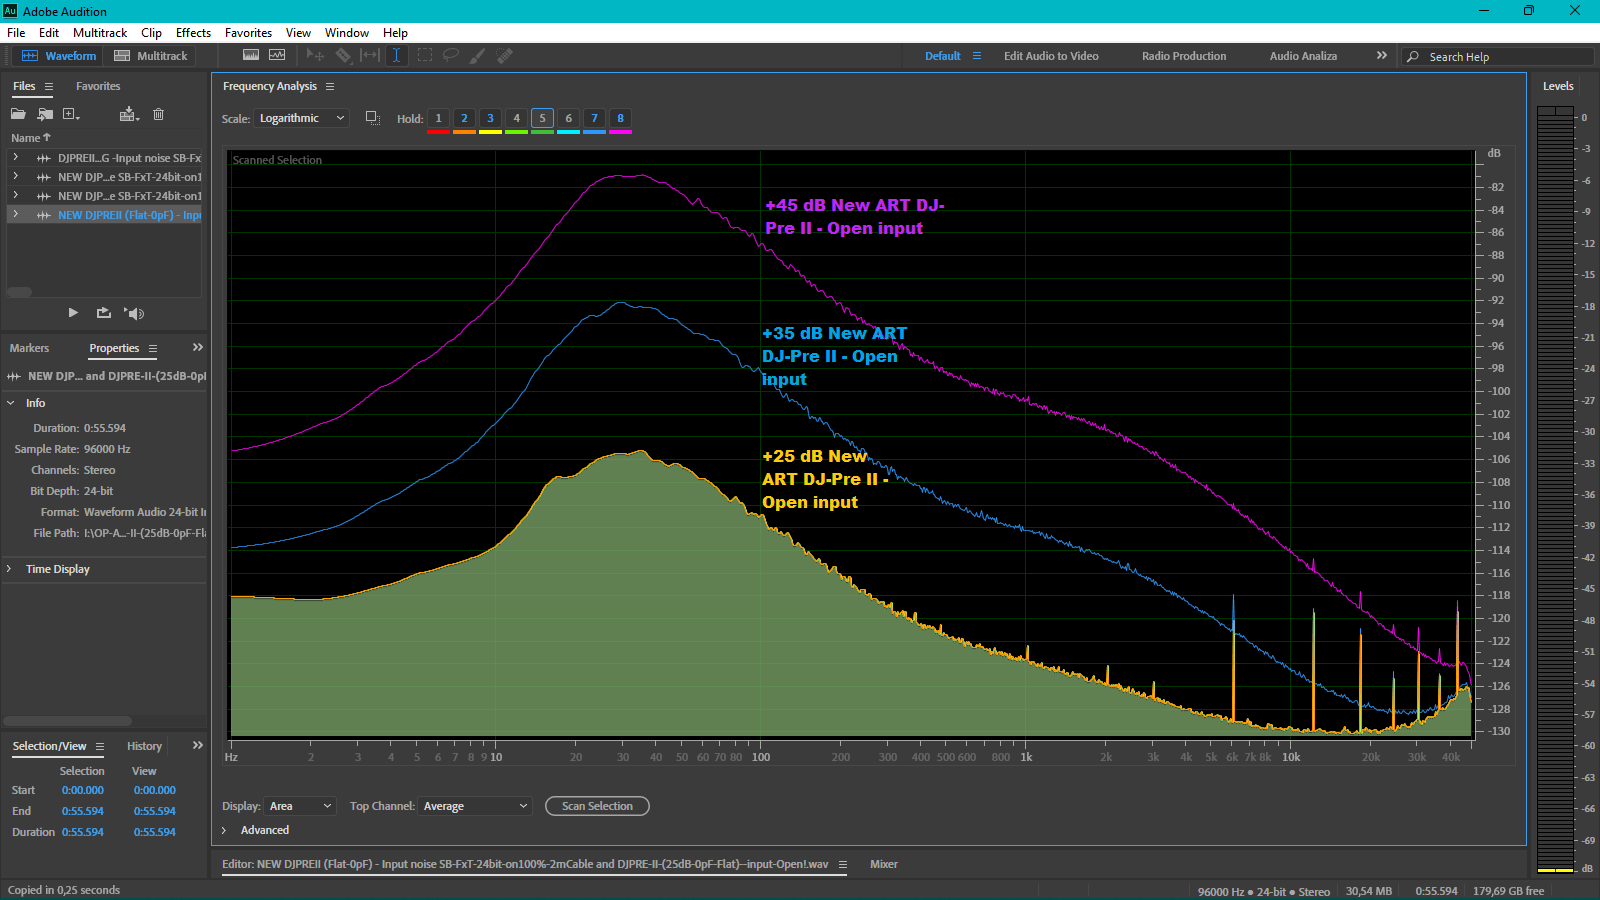Screen dimensions: 1600x900
Task: Show hidden tabs beside Properties panel
Action: (x=197, y=348)
